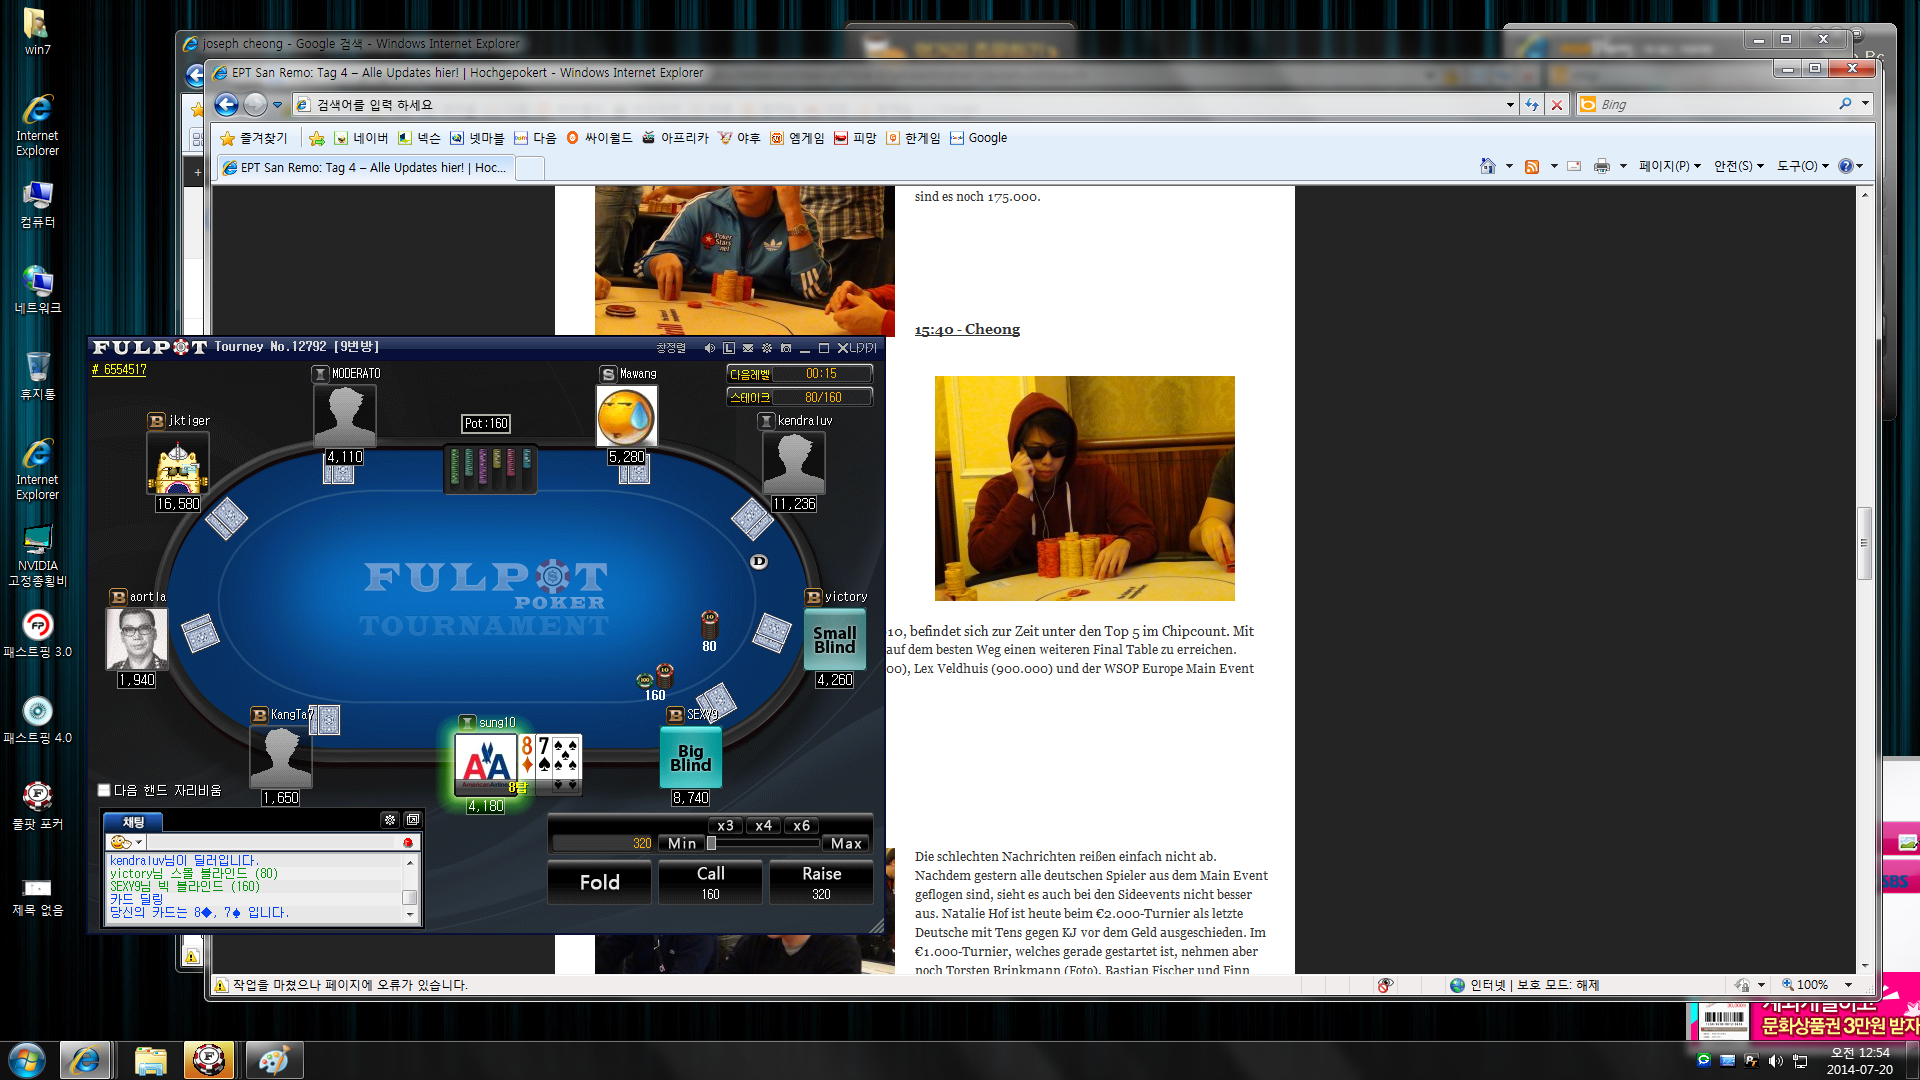Open the recent pages dropdown arrow

click(278, 105)
